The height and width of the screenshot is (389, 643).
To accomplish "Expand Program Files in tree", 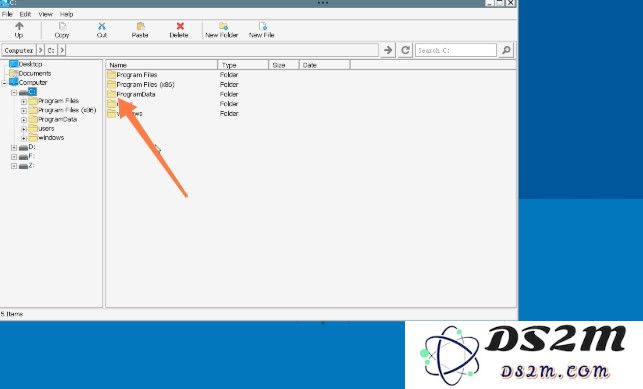I will [x=24, y=101].
